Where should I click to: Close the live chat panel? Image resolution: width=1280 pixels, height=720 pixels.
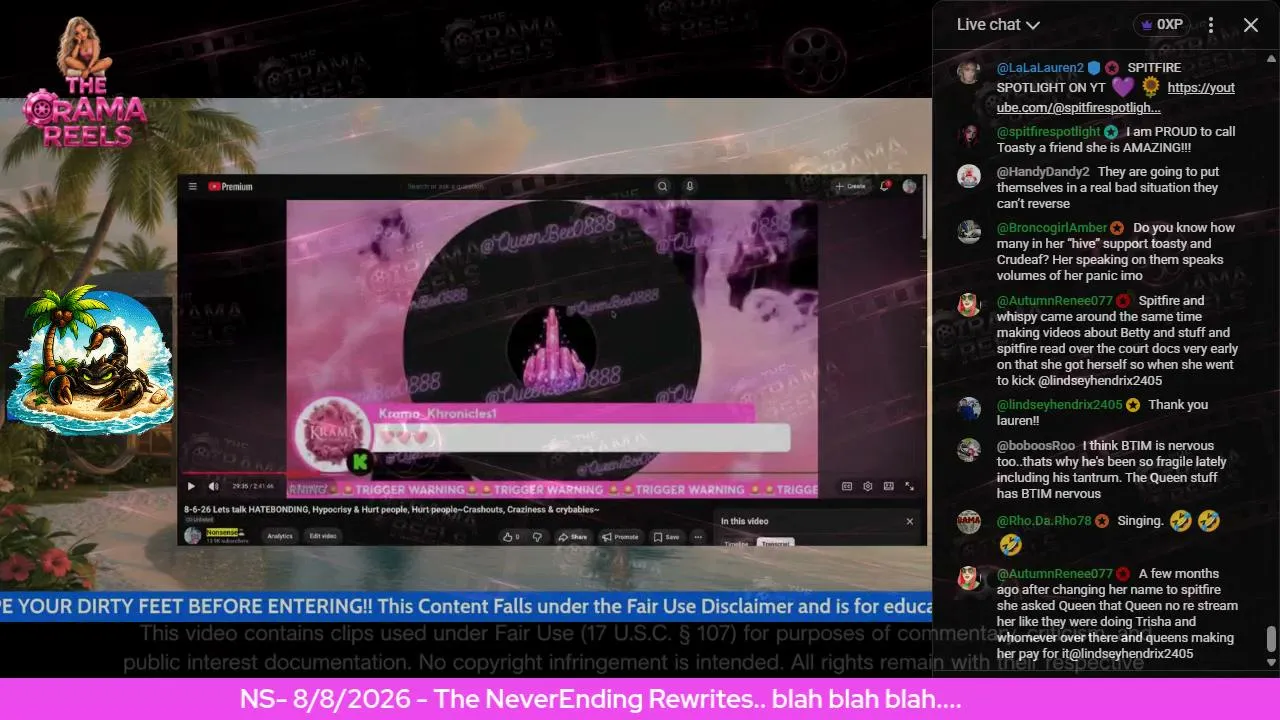point(1251,25)
